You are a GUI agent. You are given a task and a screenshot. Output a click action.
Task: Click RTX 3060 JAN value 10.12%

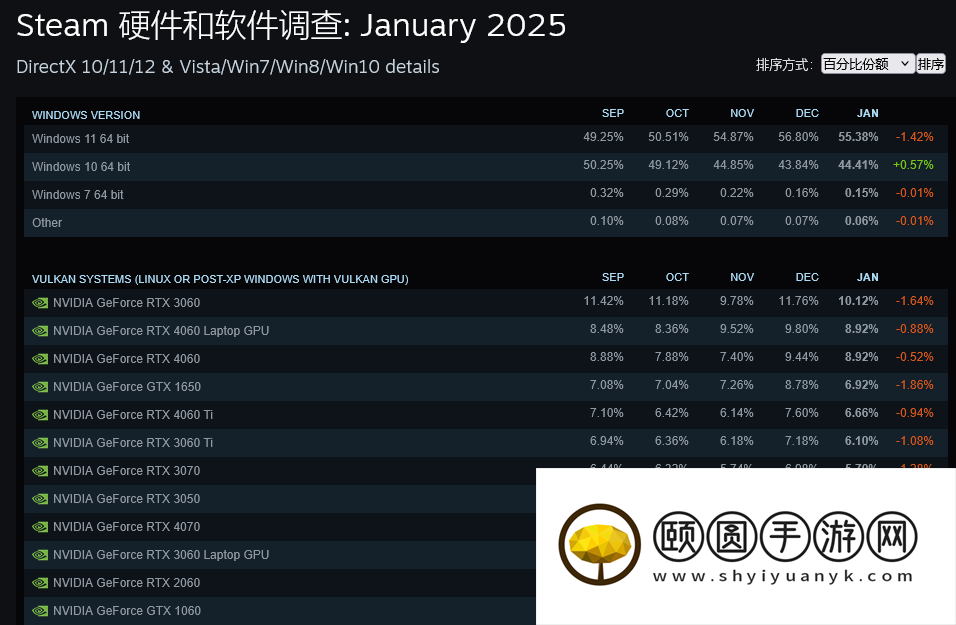(858, 301)
